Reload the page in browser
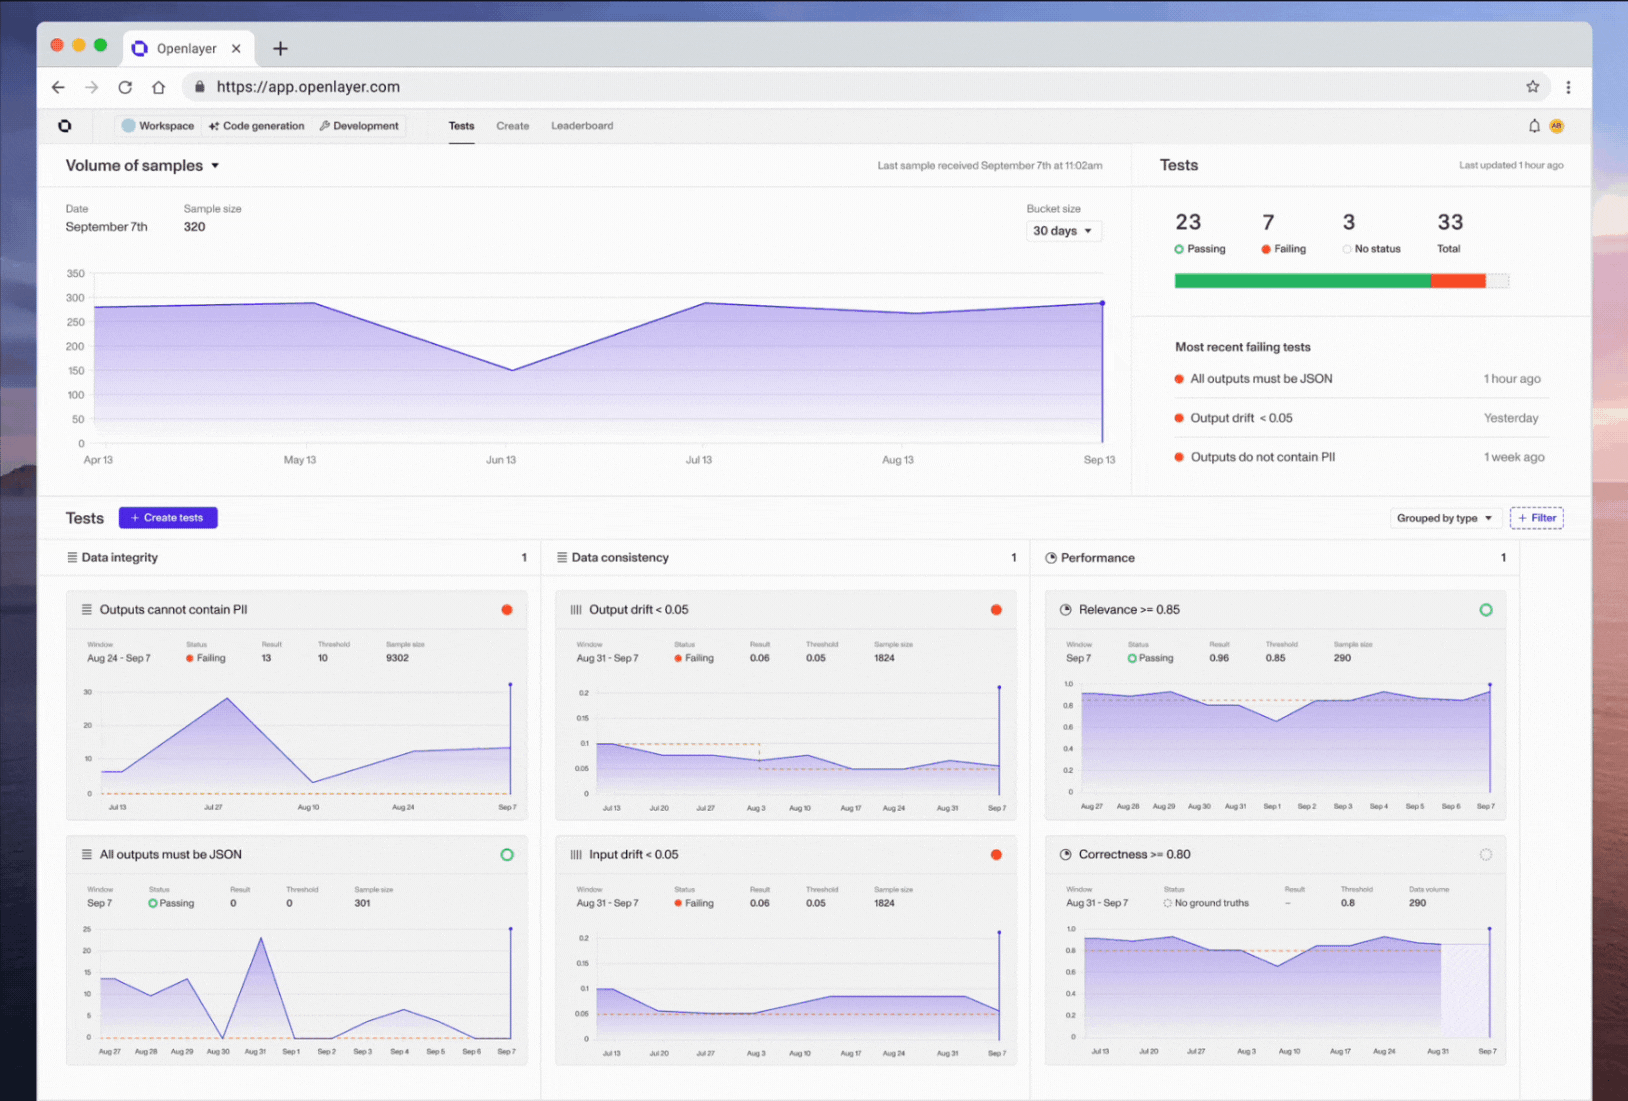 (x=125, y=87)
